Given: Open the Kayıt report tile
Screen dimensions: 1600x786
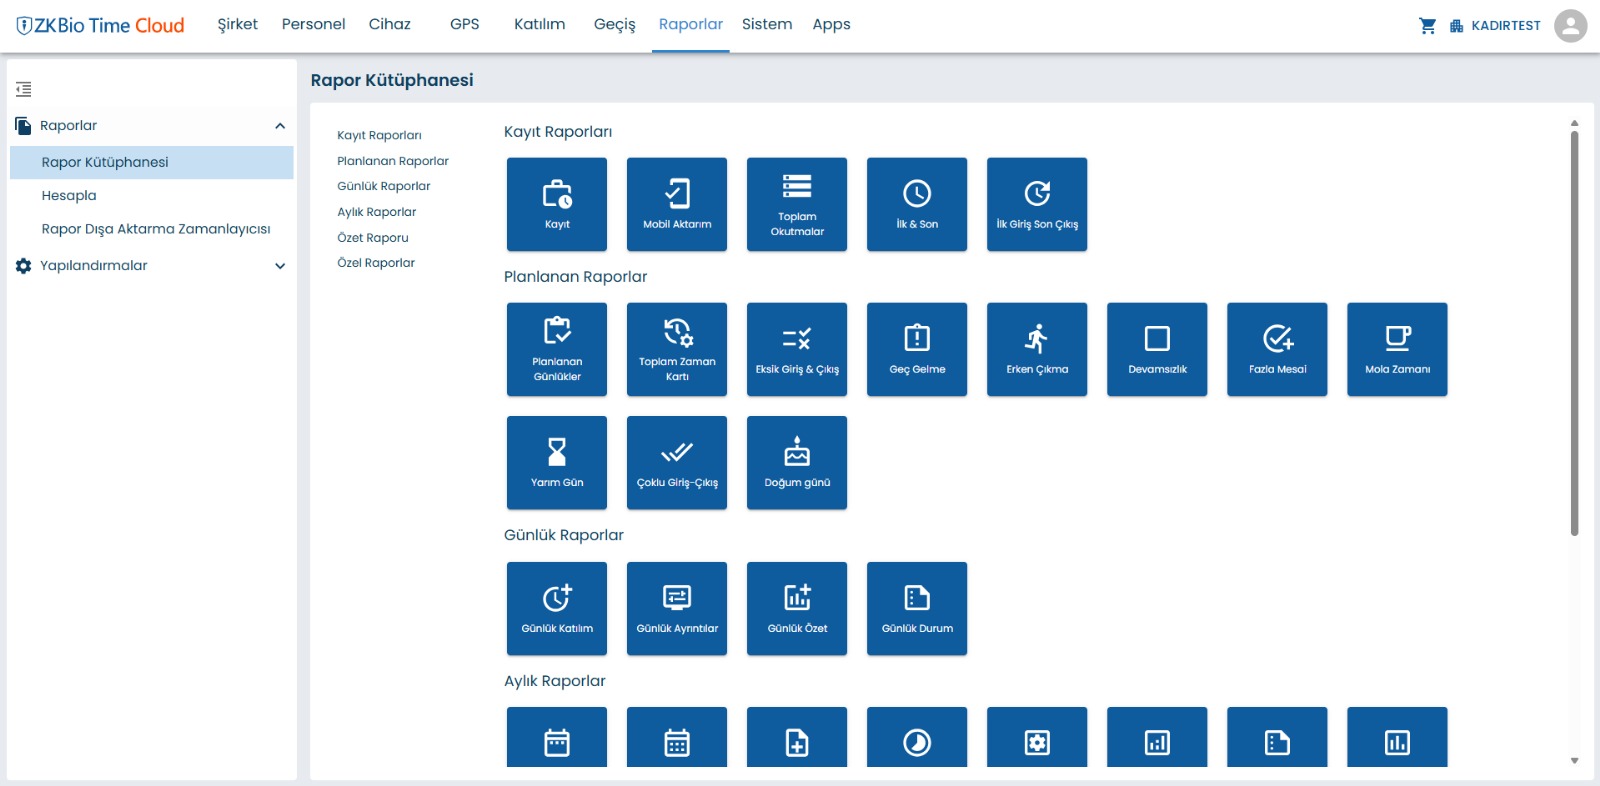Looking at the screenshot, I should coord(556,204).
